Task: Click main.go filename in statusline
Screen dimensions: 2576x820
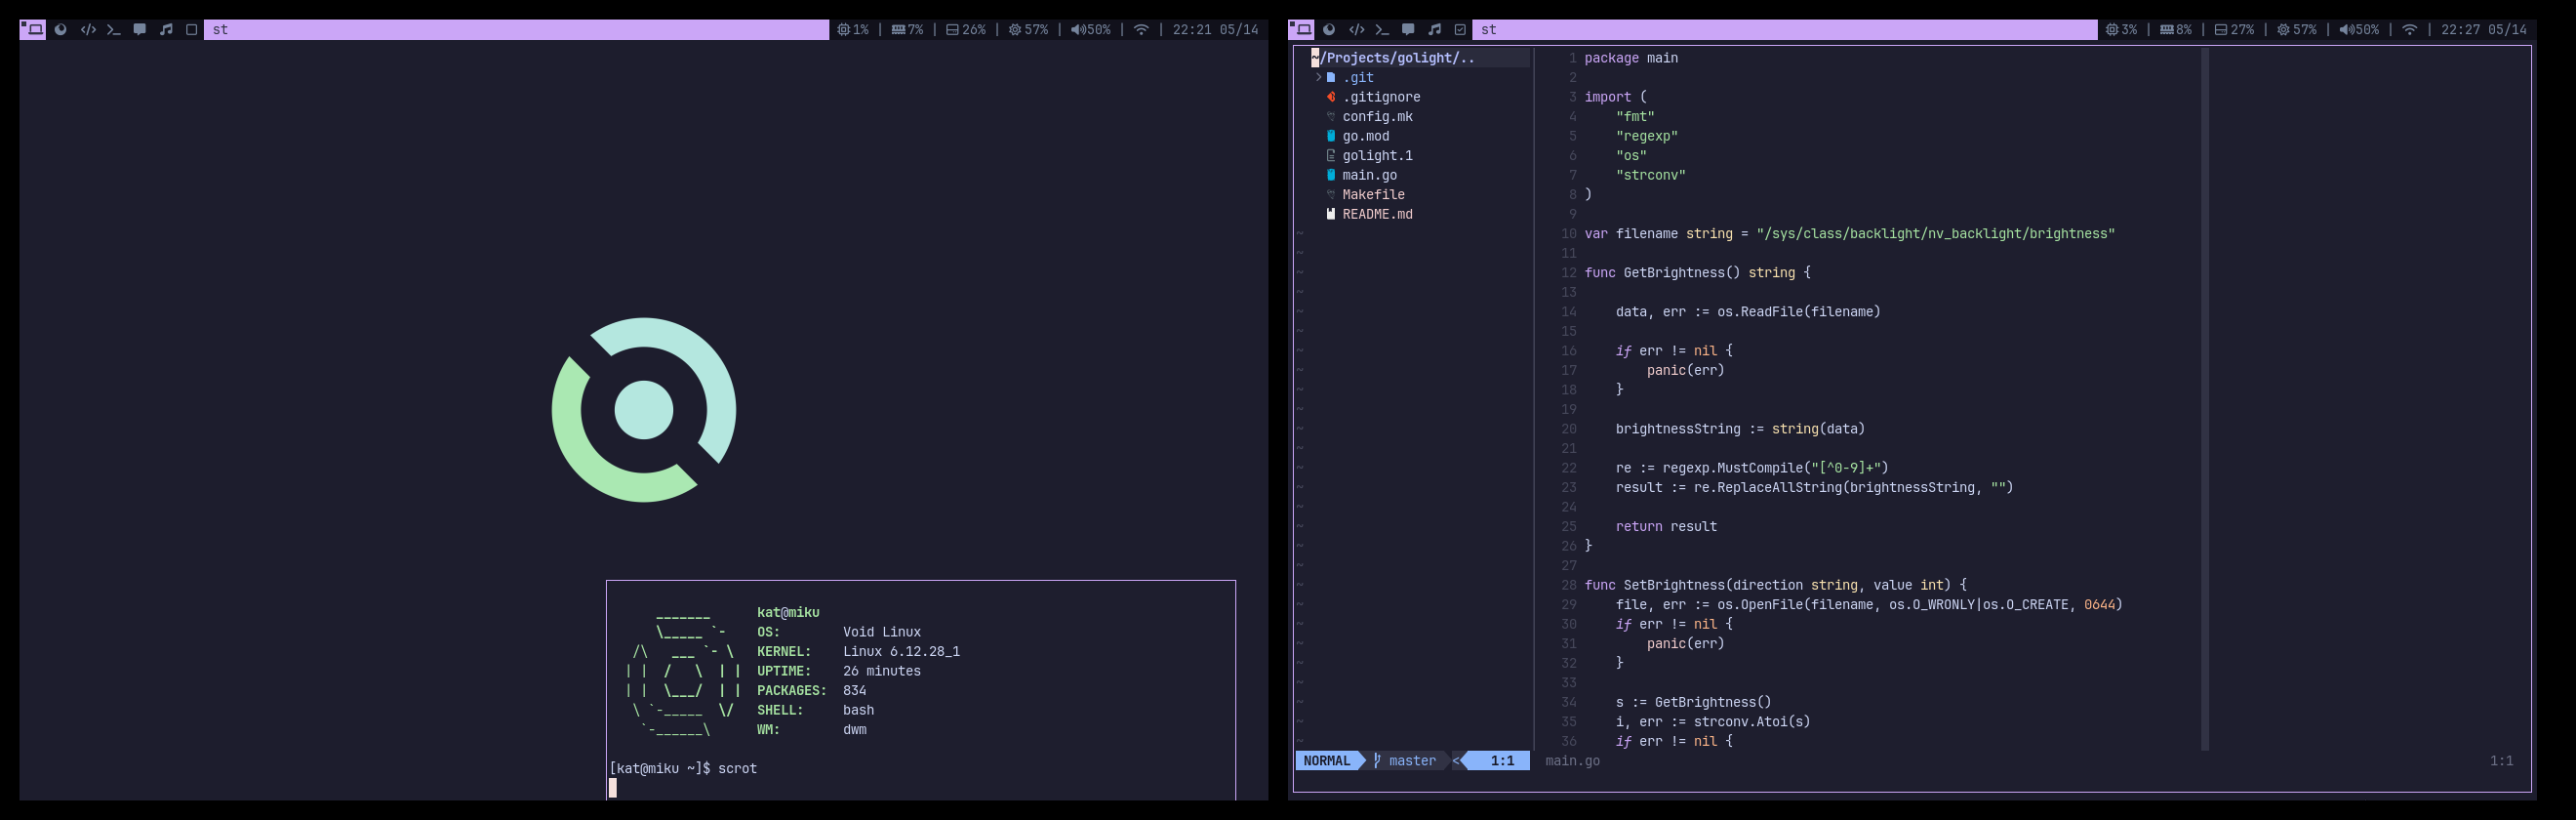Action: (1572, 761)
